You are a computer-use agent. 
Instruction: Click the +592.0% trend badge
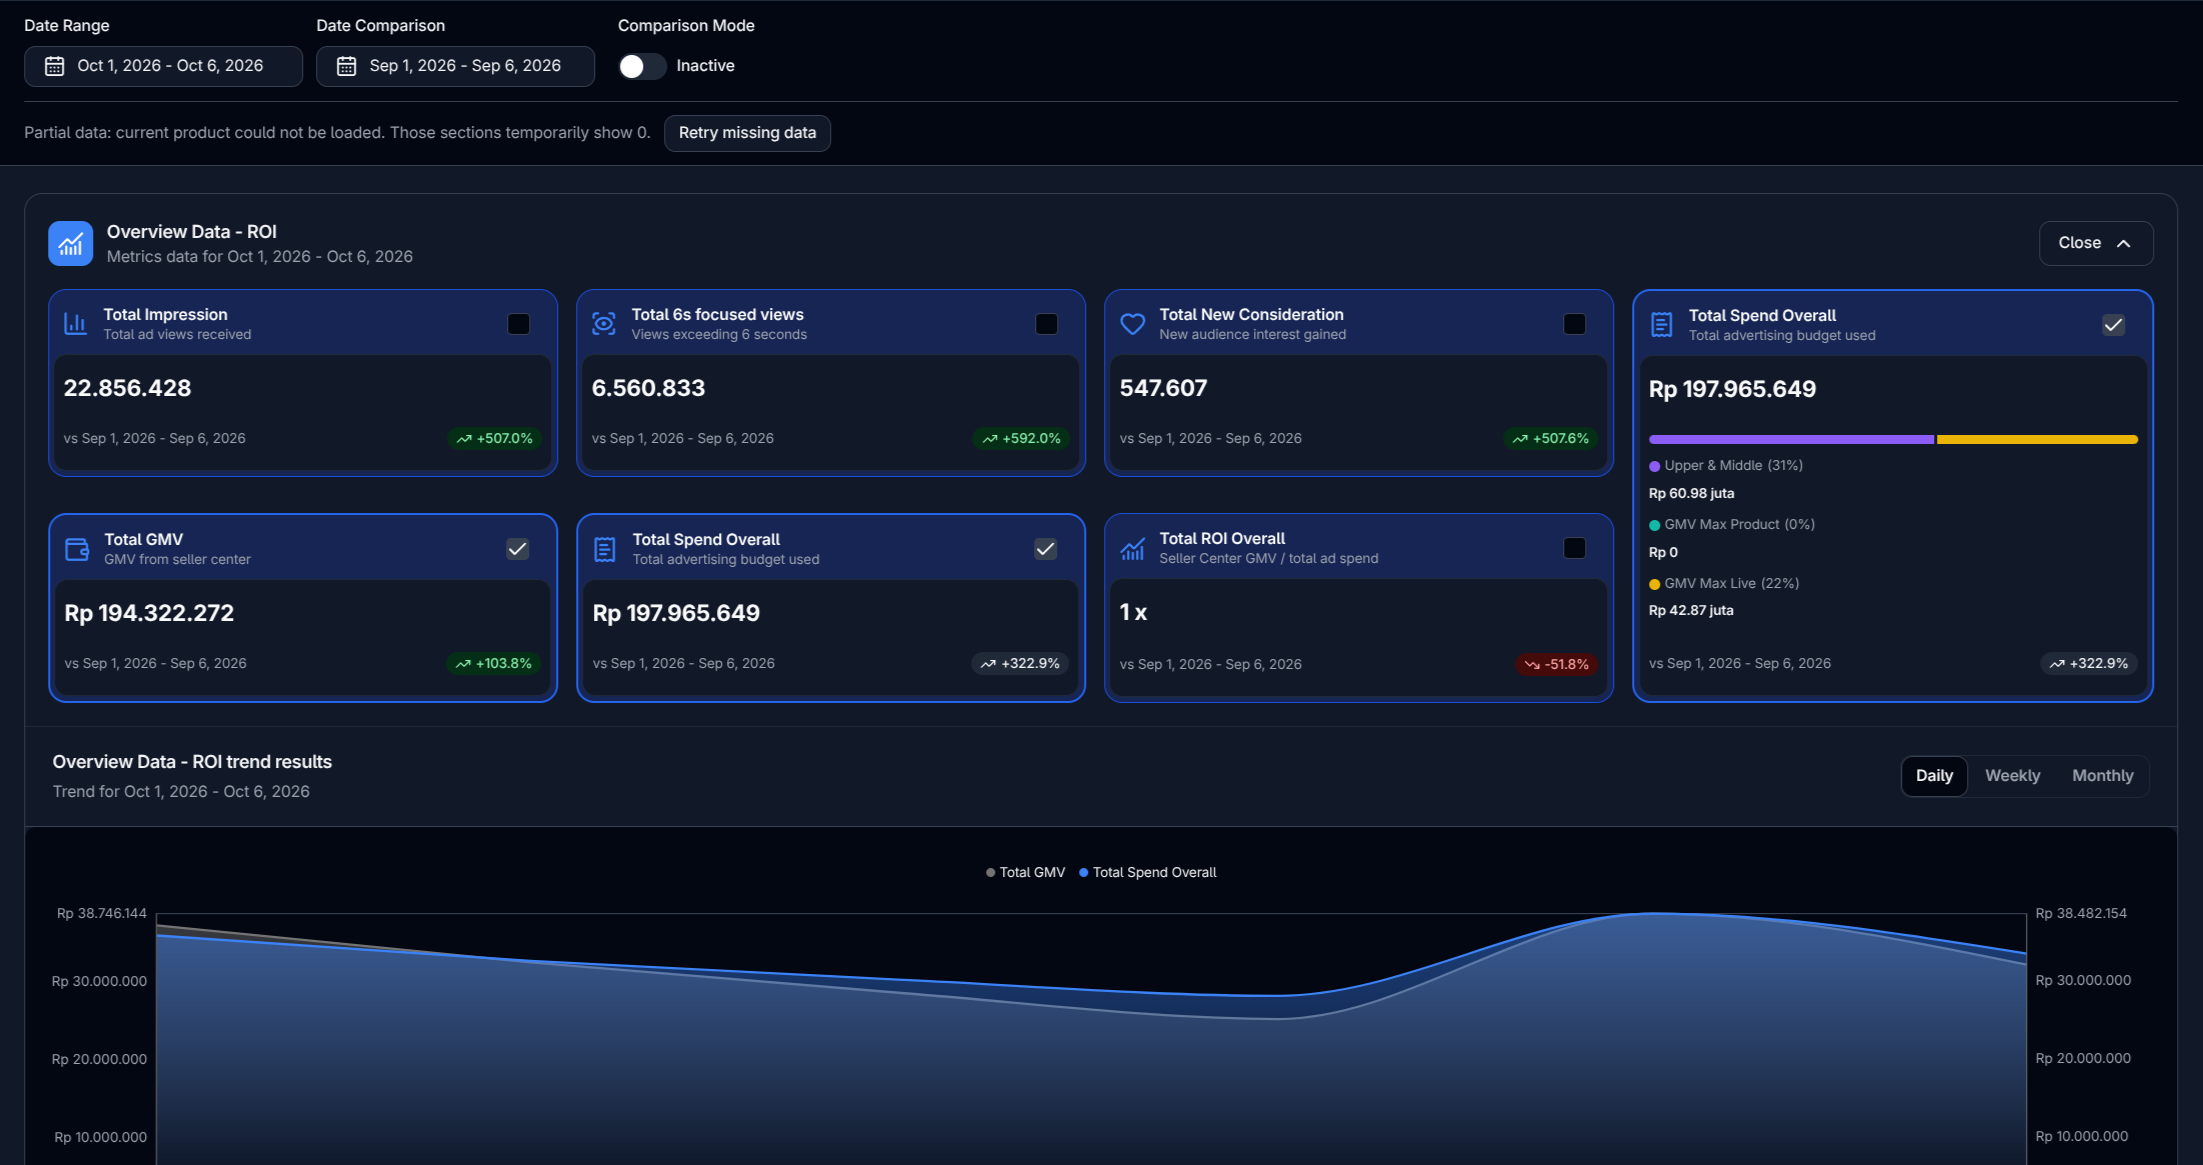coord(1021,438)
